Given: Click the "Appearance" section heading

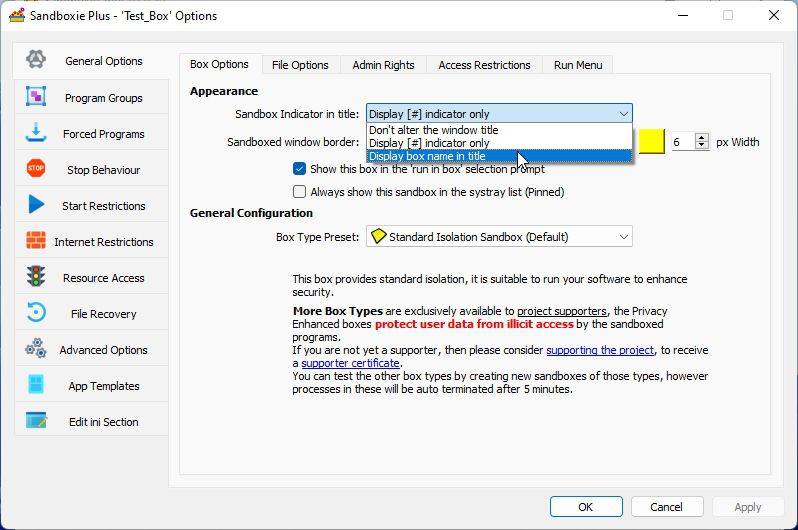Looking at the screenshot, I should [224, 91].
